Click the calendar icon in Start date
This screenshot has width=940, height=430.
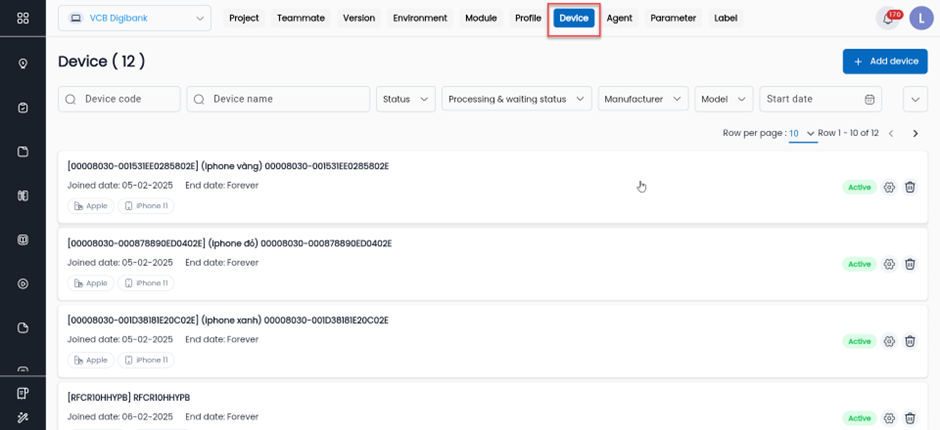pyautogui.click(x=869, y=99)
